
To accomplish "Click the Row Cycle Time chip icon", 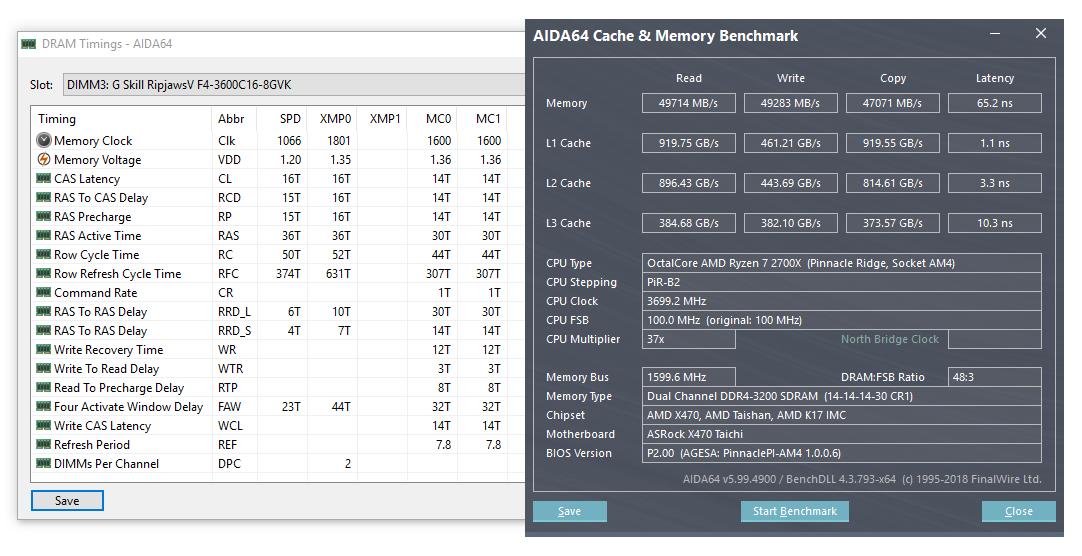I will 43,254.
